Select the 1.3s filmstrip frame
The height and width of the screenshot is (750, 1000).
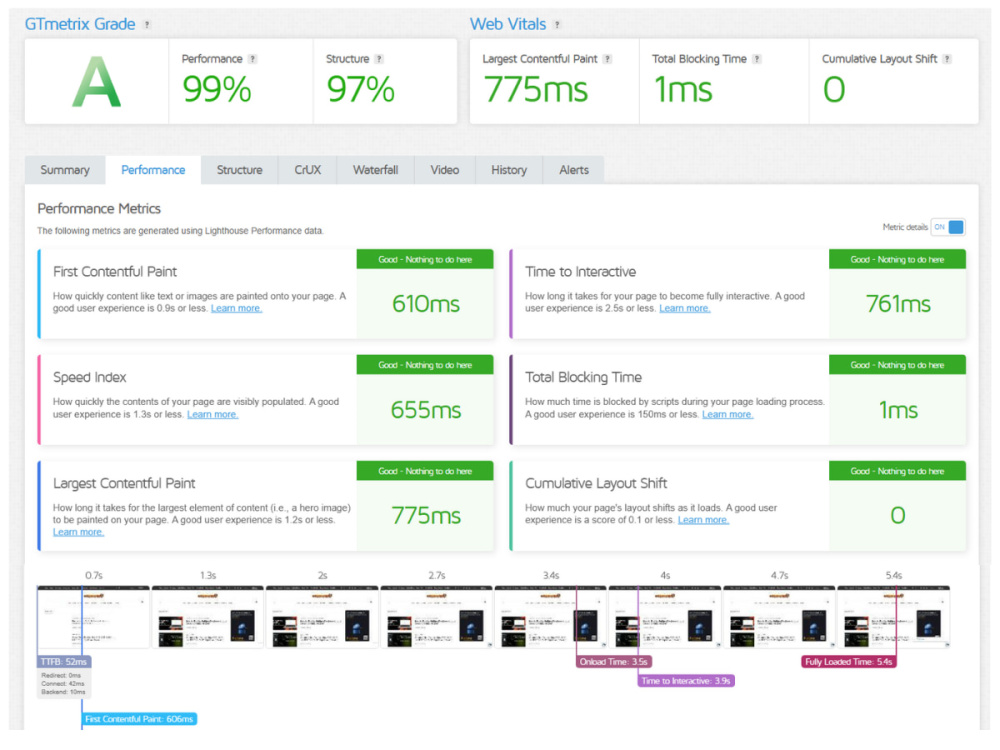(208, 617)
